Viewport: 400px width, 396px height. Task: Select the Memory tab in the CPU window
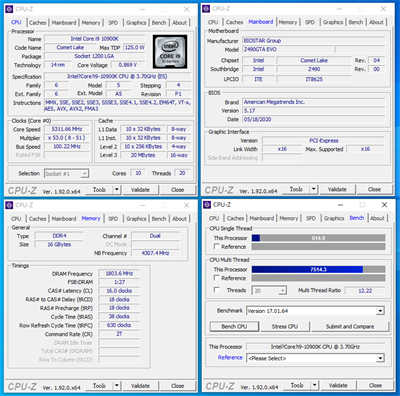pyautogui.click(x=91, y=23)
